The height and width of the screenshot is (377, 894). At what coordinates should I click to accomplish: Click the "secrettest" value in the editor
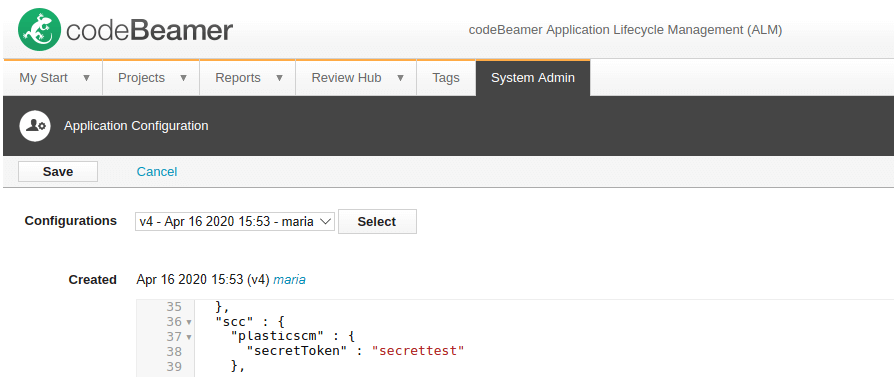pos(418,351)
